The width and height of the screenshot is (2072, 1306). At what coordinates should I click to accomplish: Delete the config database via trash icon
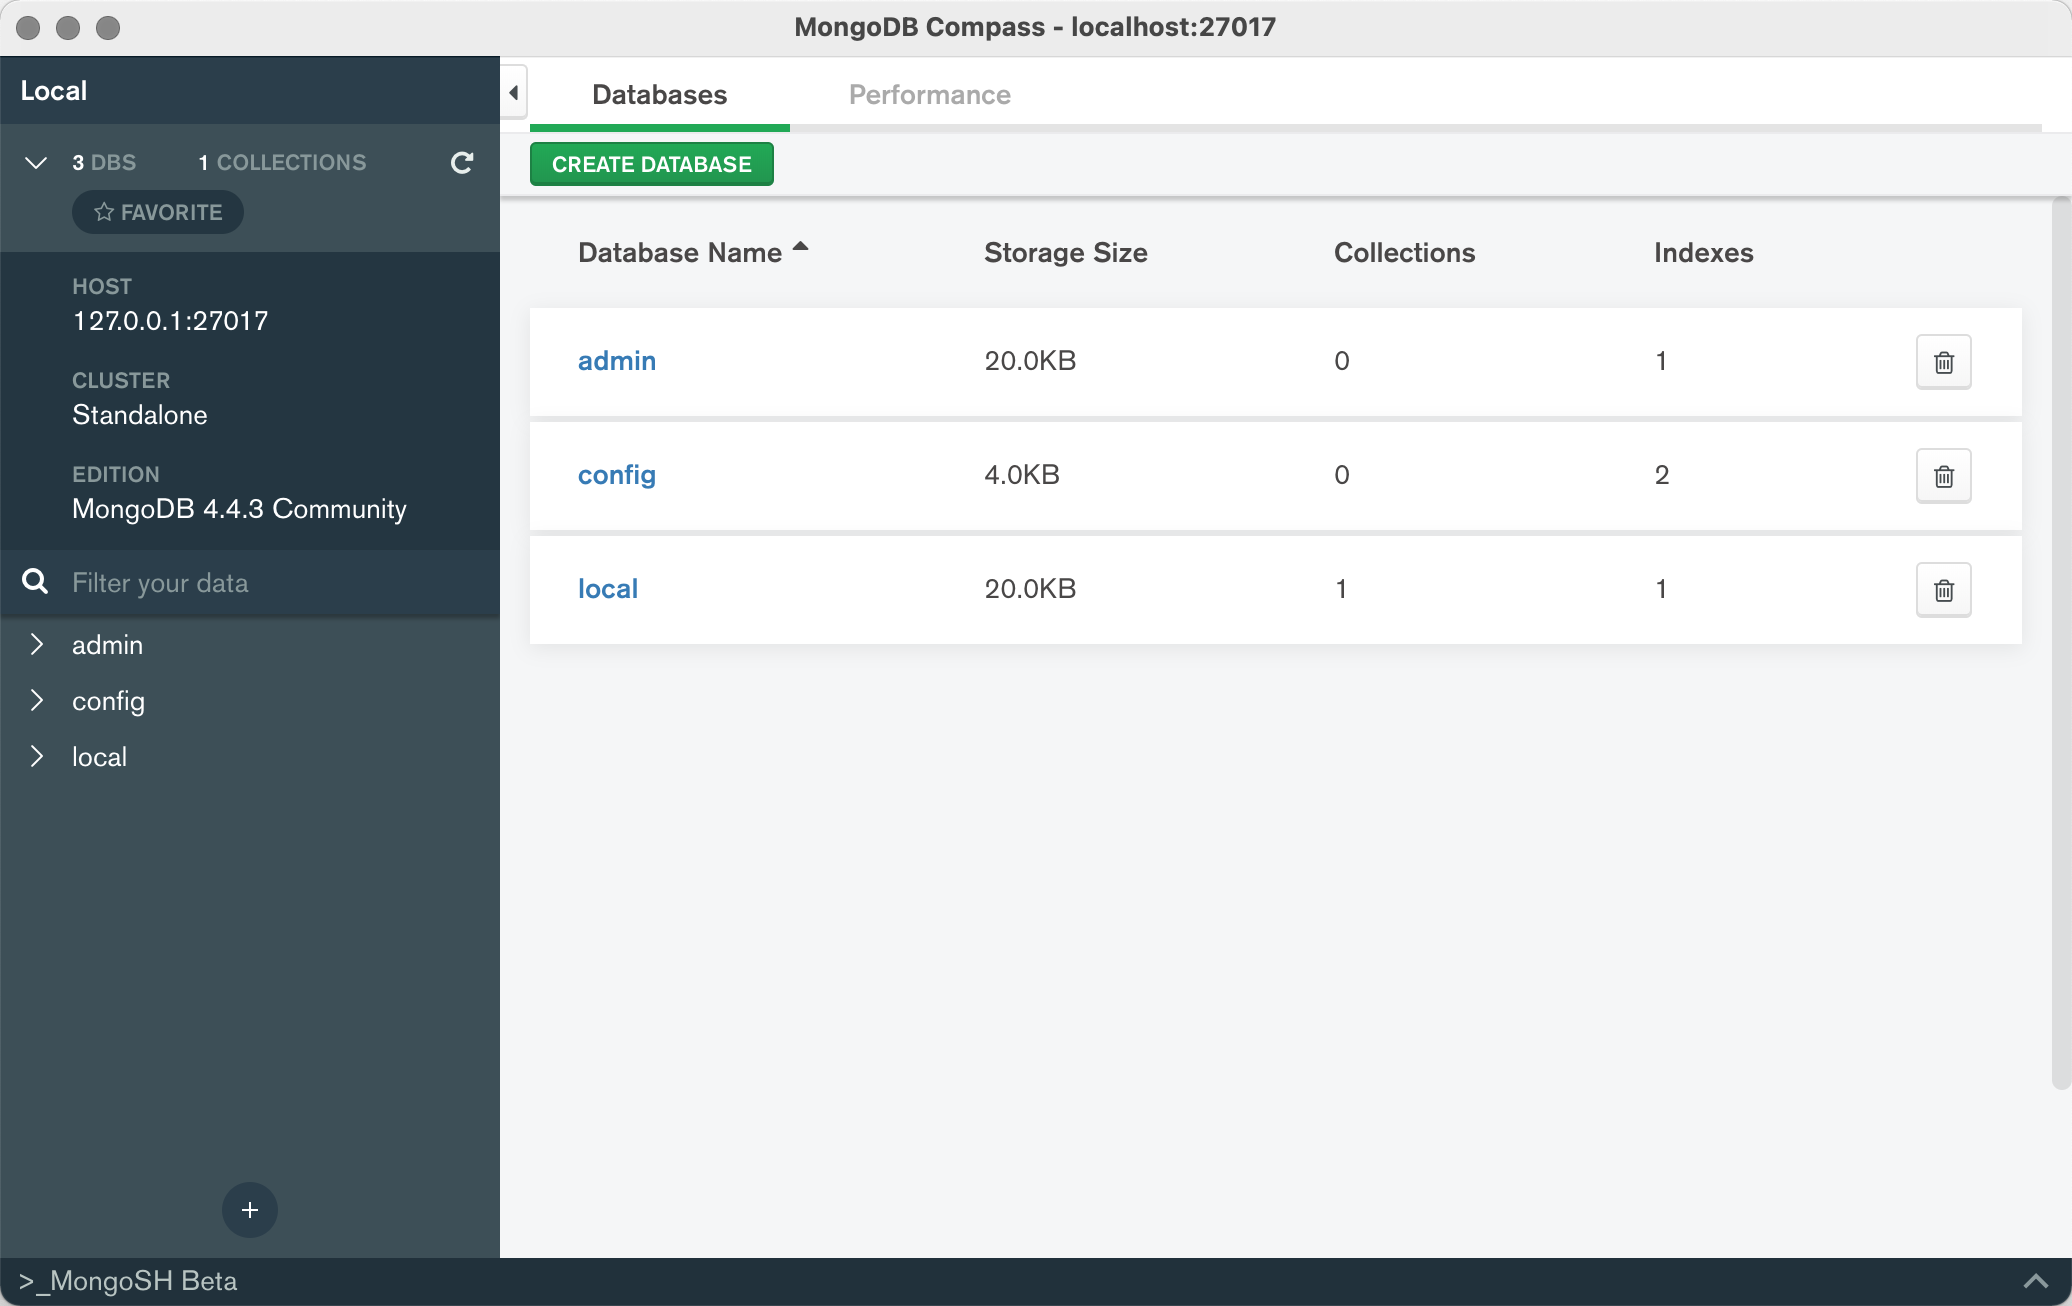(1943, 476)
